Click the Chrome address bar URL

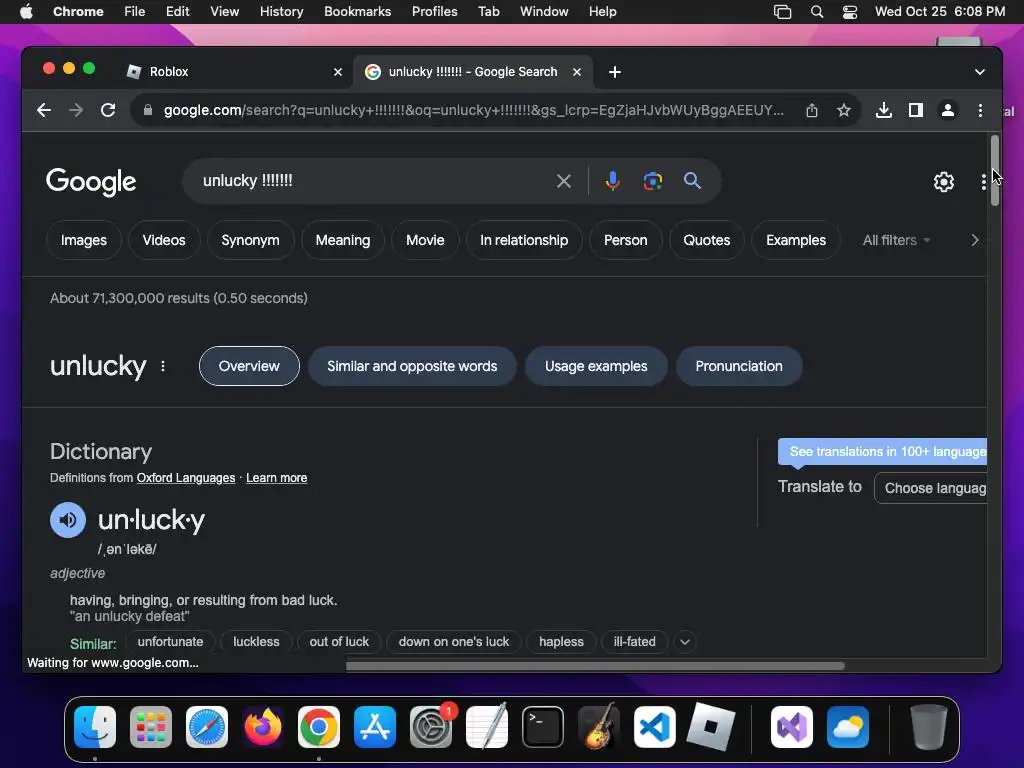coord(473,110)
